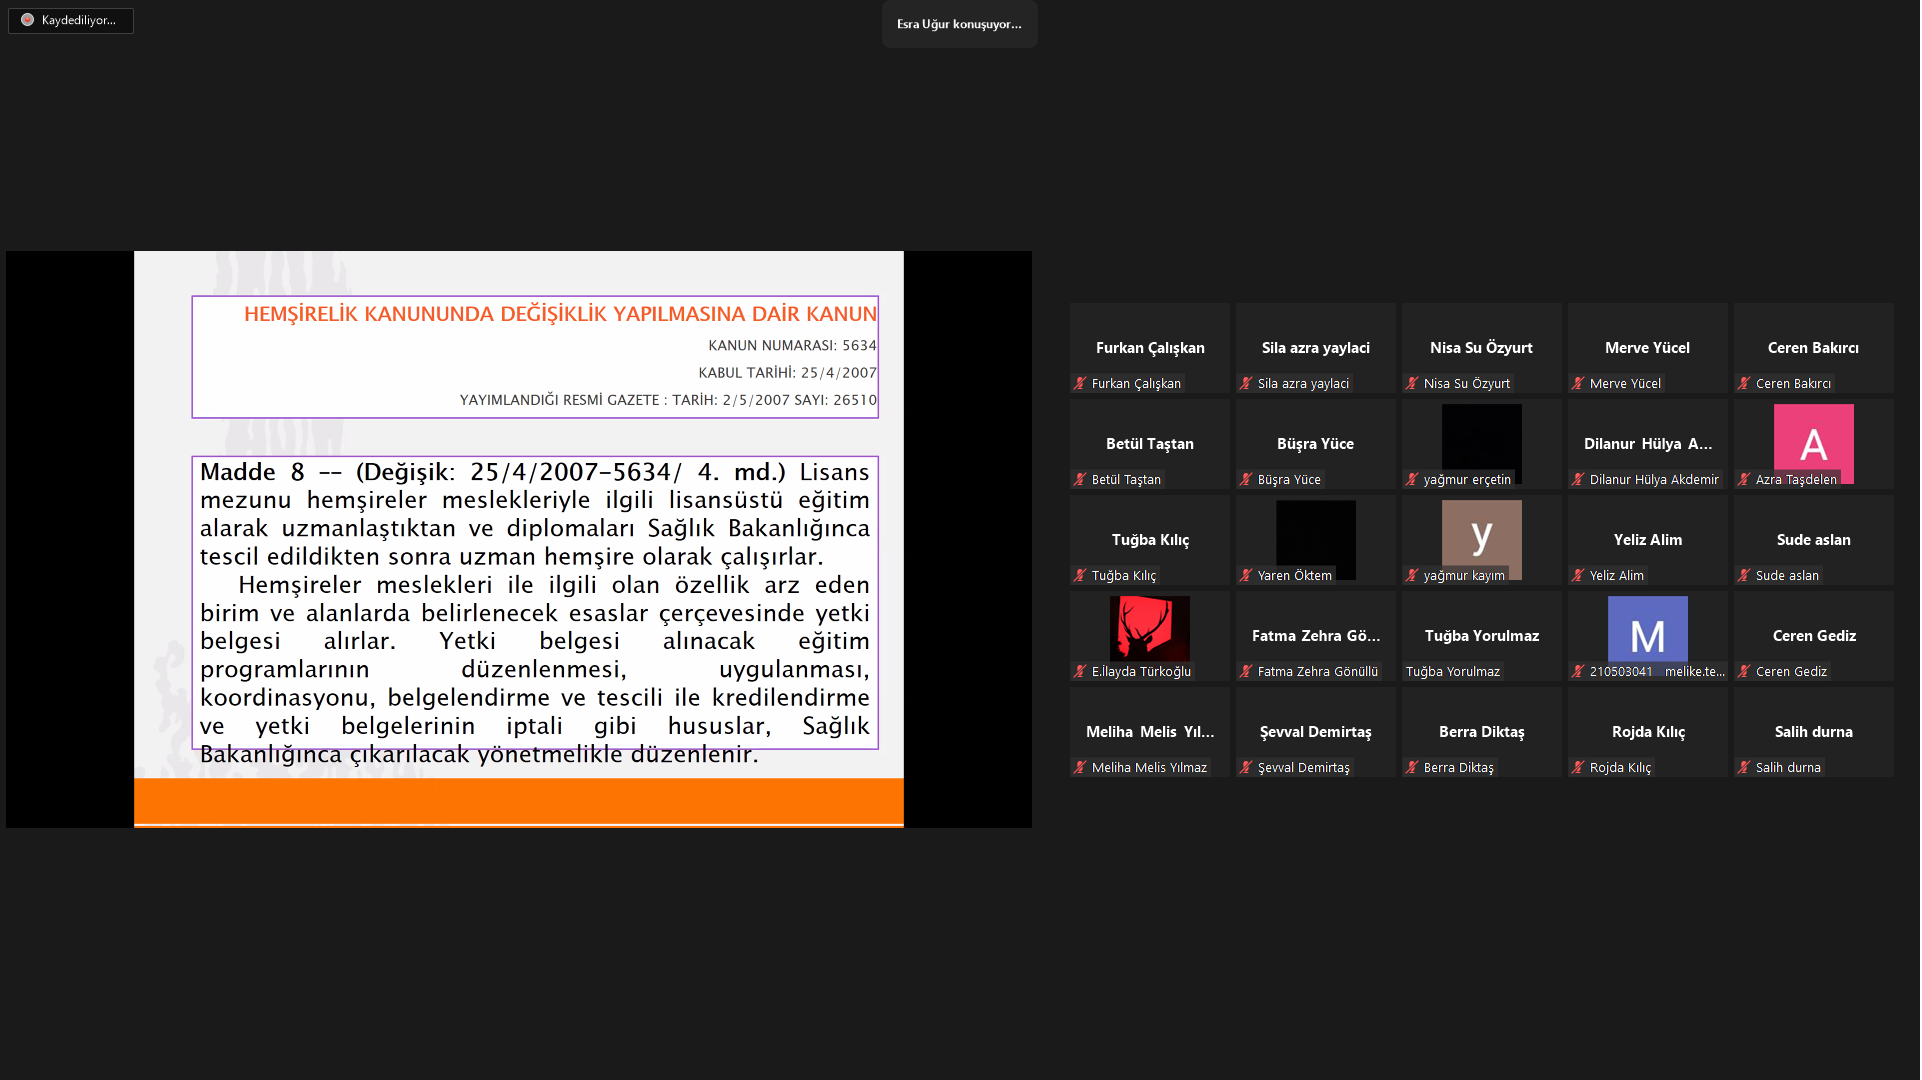Select Tuğba Yorulmaz participant tile
1922x1080 pixels.
coord(1481,636)
